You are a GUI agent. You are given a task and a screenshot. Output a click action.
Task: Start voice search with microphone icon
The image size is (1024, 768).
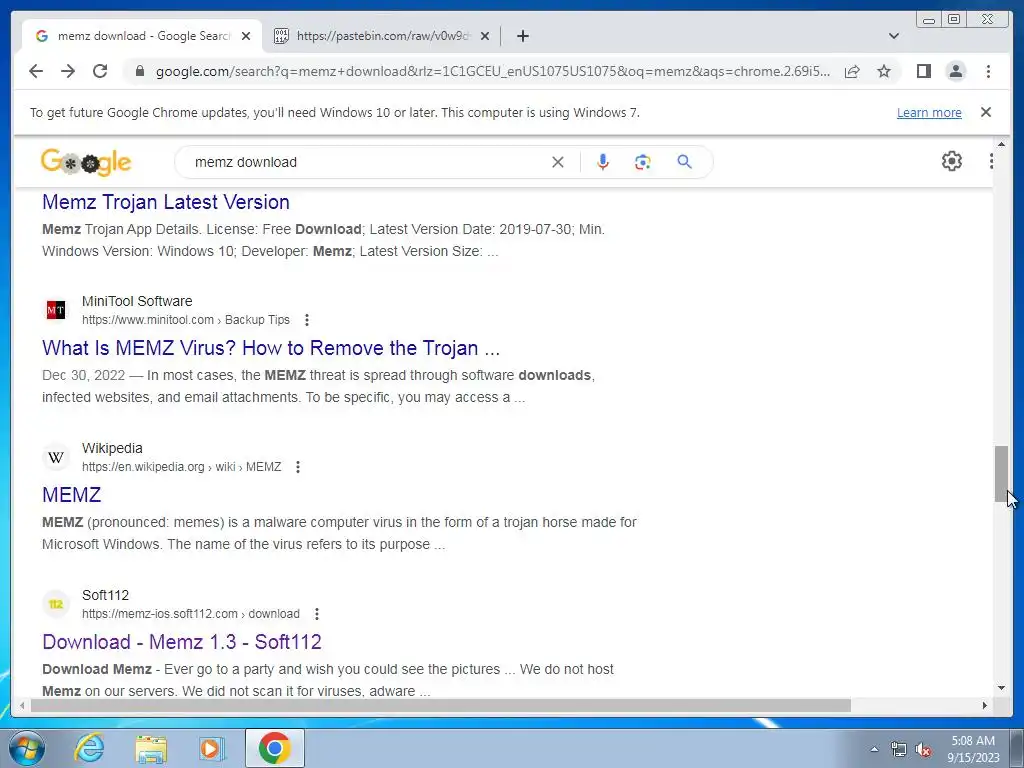point(603,162)
